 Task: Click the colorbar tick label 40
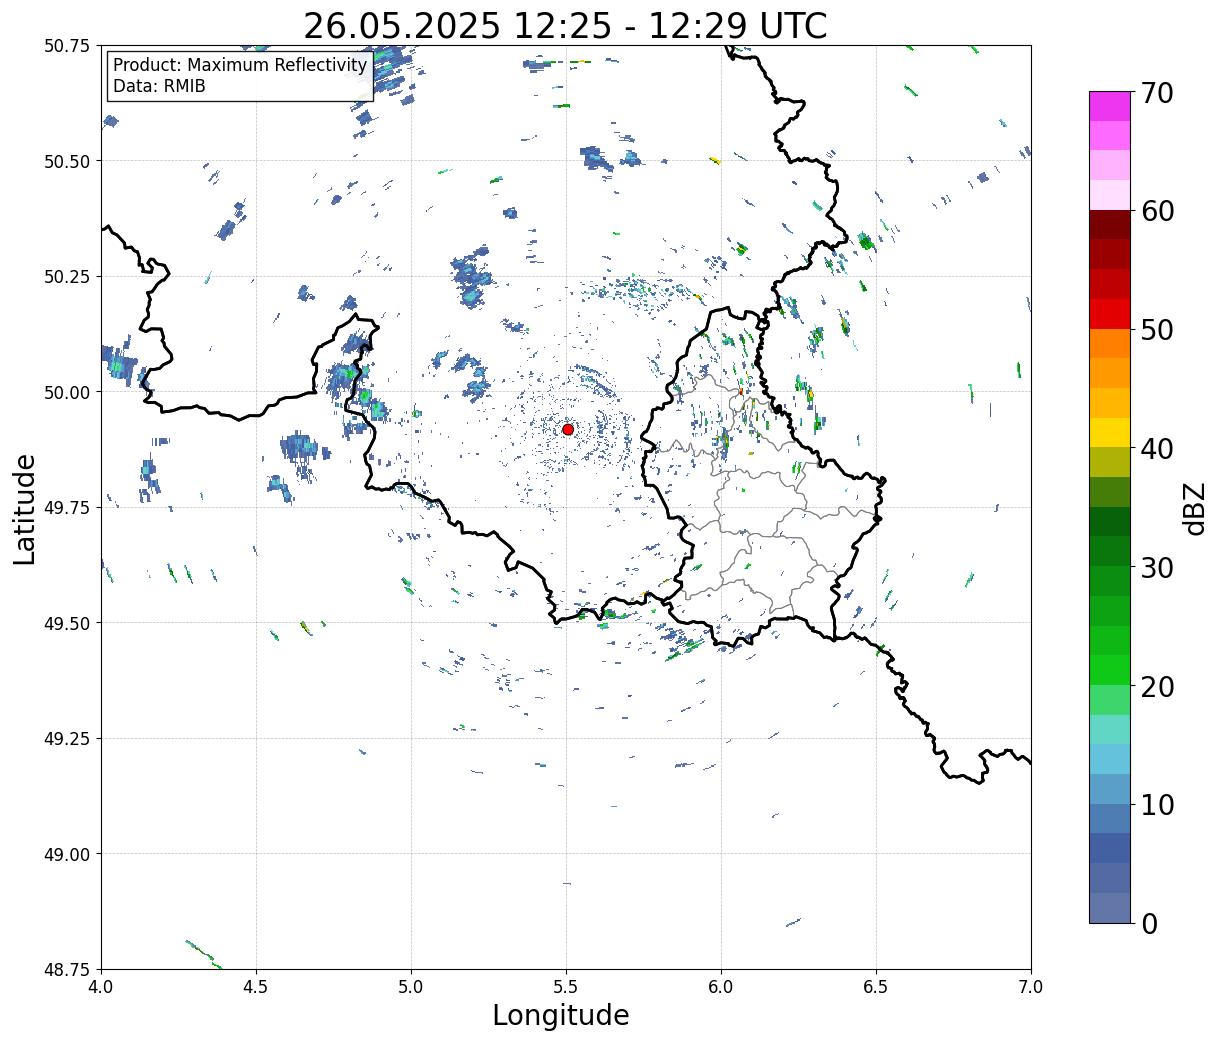(1157, 449)
